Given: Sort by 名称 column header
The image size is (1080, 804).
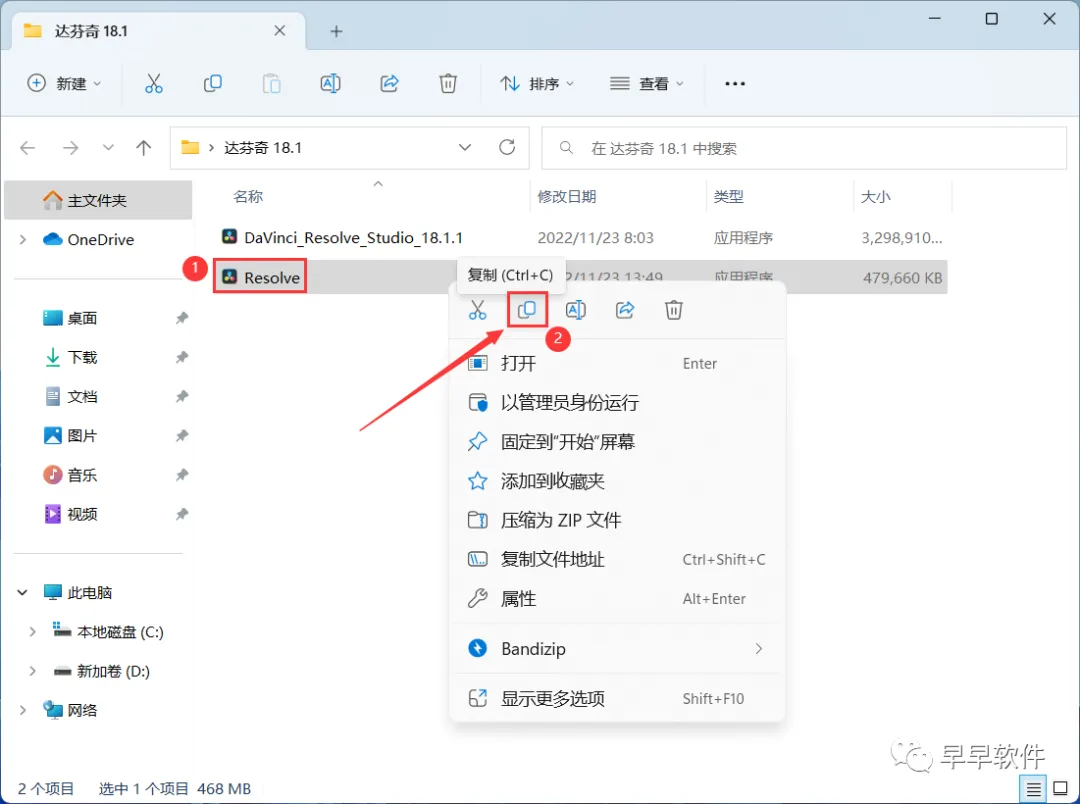Looking at the screenshot, I should tap(248, 197).
